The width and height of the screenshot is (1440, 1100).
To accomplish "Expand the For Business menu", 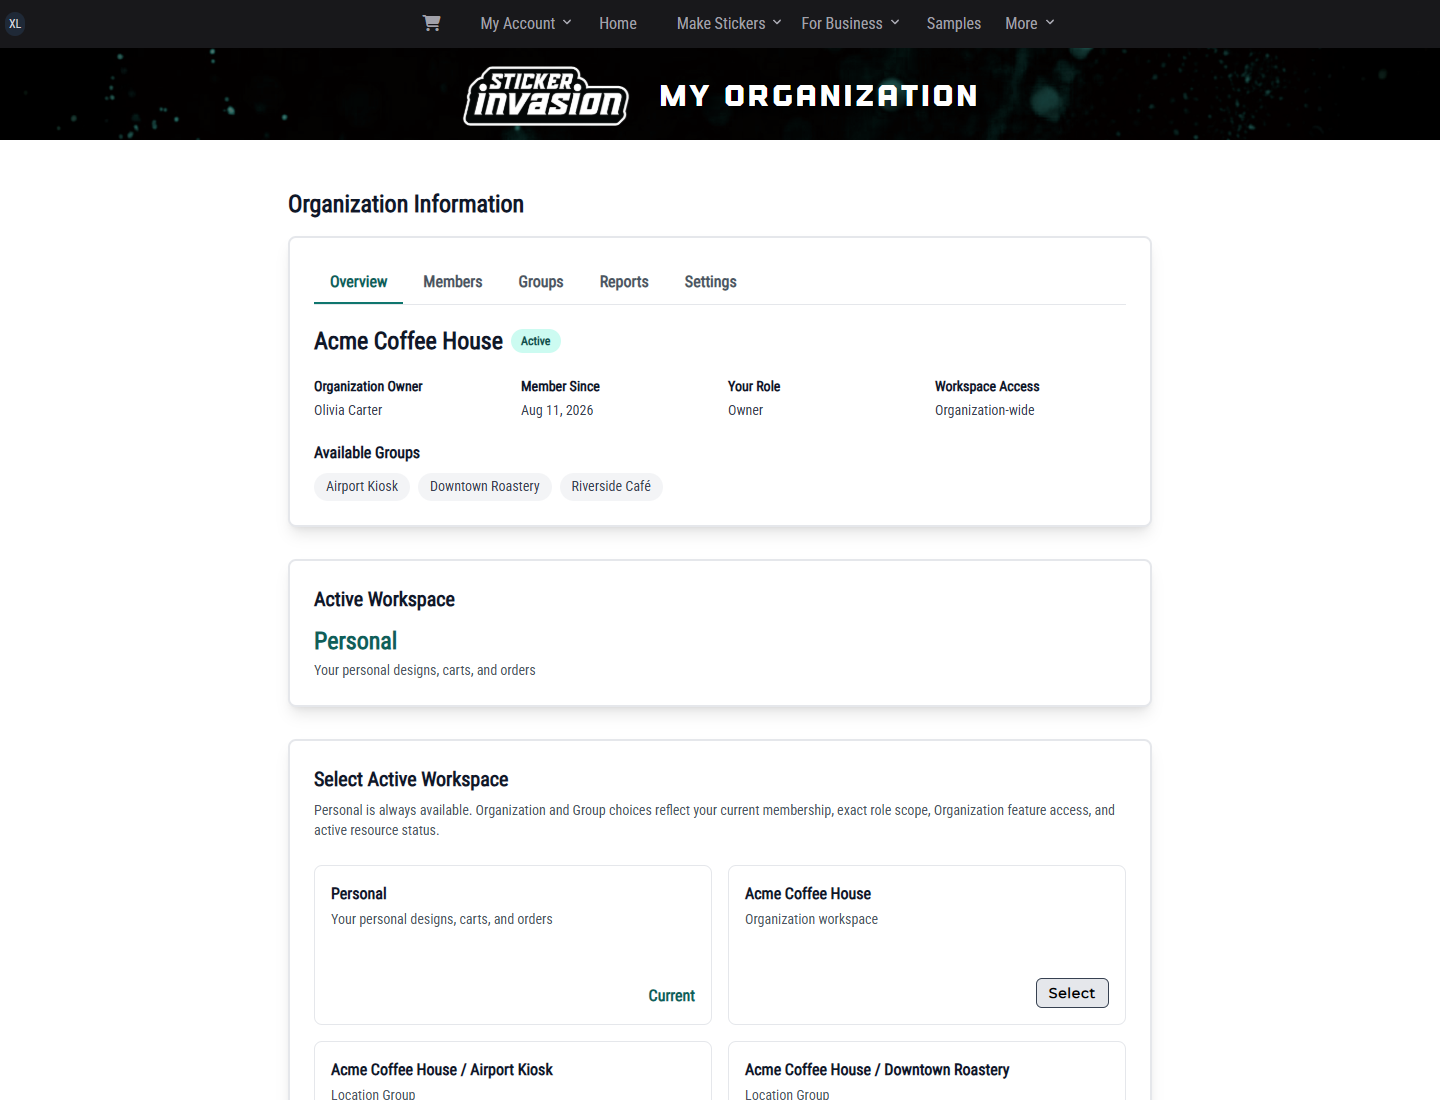I will pos(851,23).
